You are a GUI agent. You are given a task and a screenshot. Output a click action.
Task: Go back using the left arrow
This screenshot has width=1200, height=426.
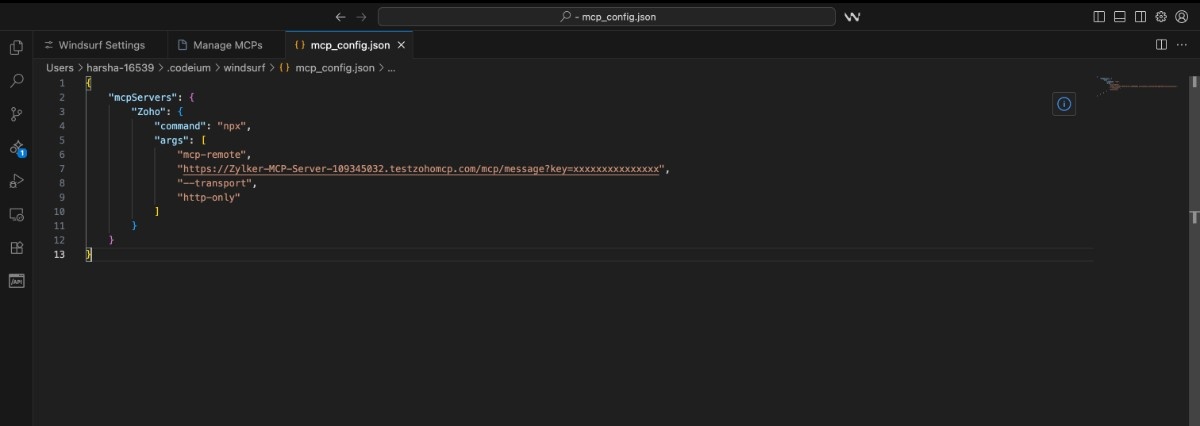(x=340, y=17)
